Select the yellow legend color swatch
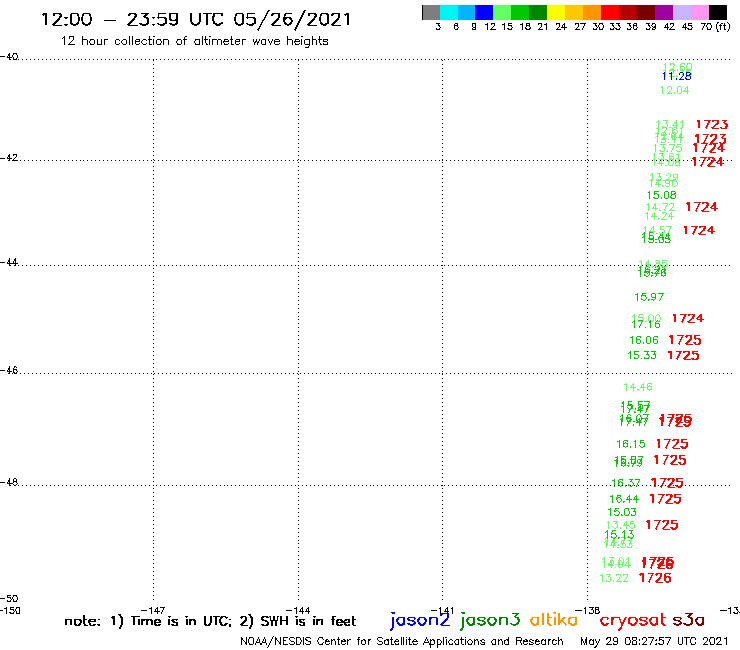This screenshot has height=650, width=740. [556, 12]
